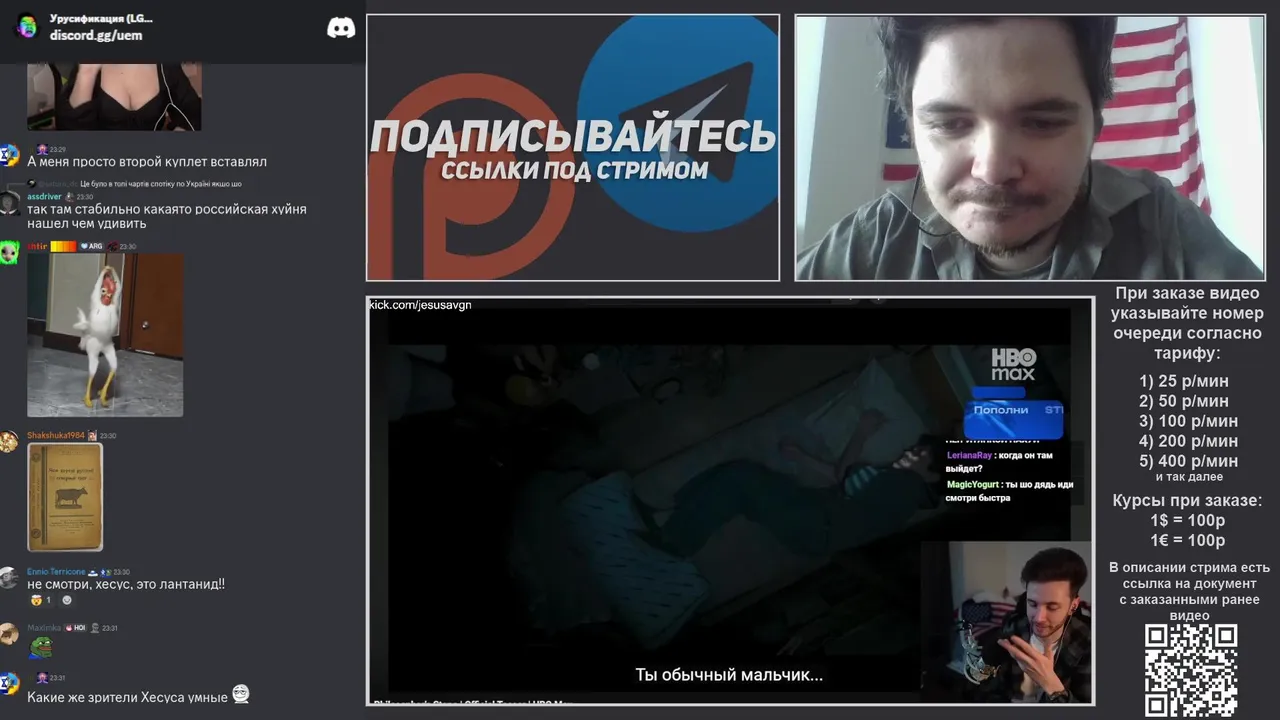
Task: Click the avatar beside 'А меня просто второй куплет вставлял'
Action: point(9,155)
